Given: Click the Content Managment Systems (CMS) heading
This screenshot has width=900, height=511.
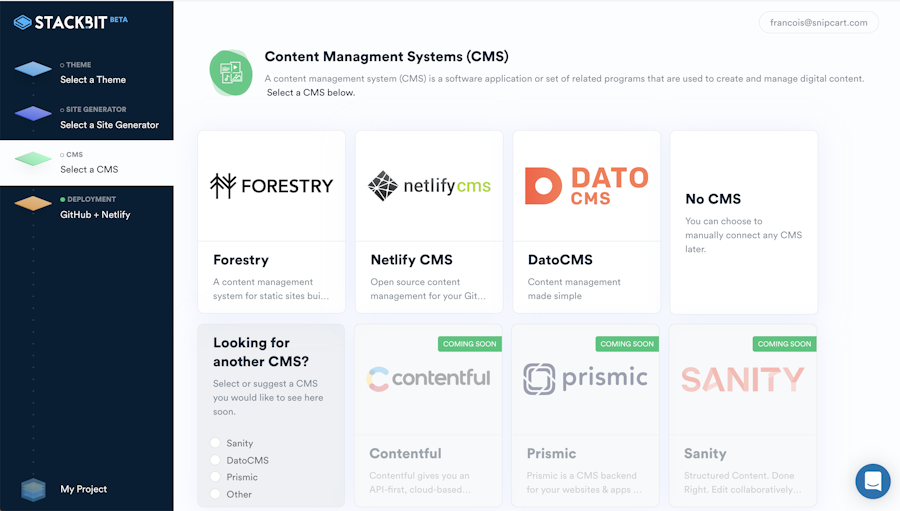Looking at the screenshot, I should (386, 56).
